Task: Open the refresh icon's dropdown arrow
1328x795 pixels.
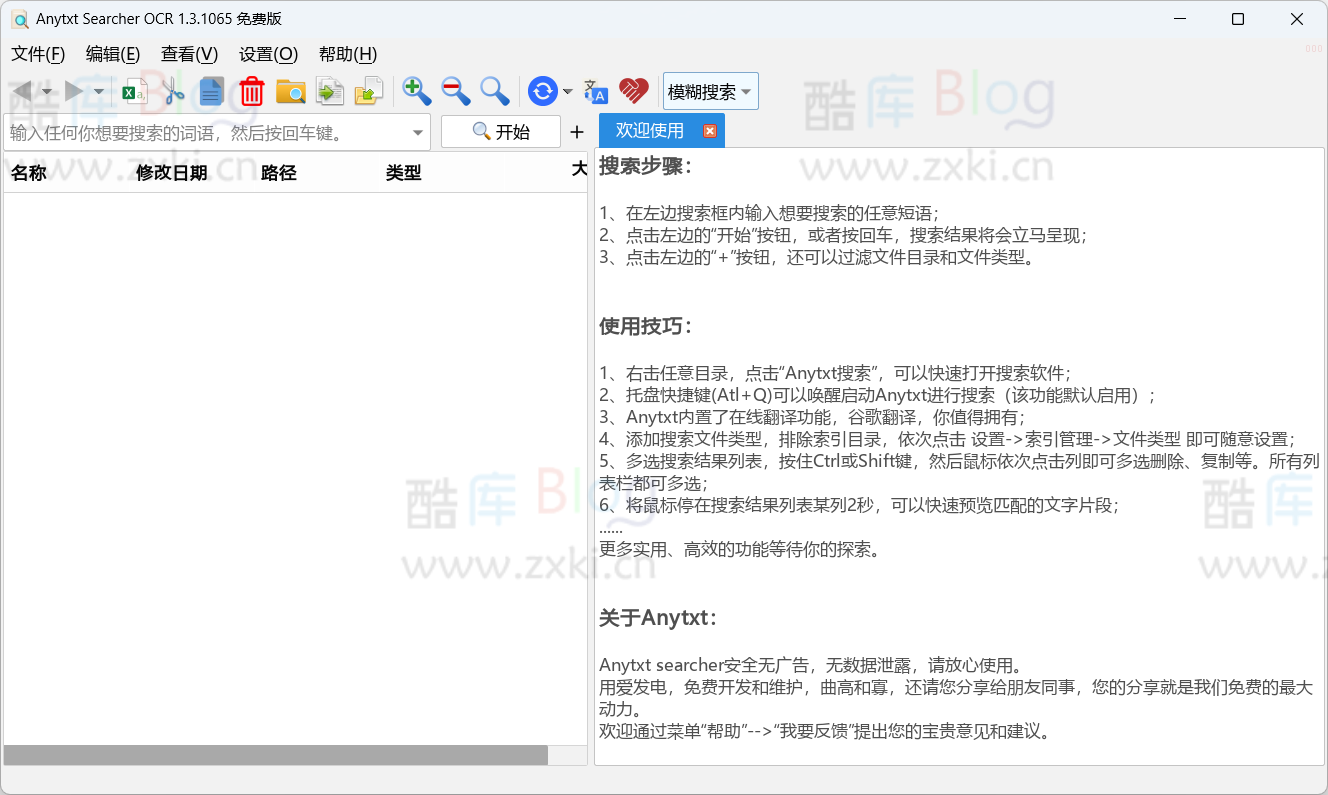Action: point(567,91)
